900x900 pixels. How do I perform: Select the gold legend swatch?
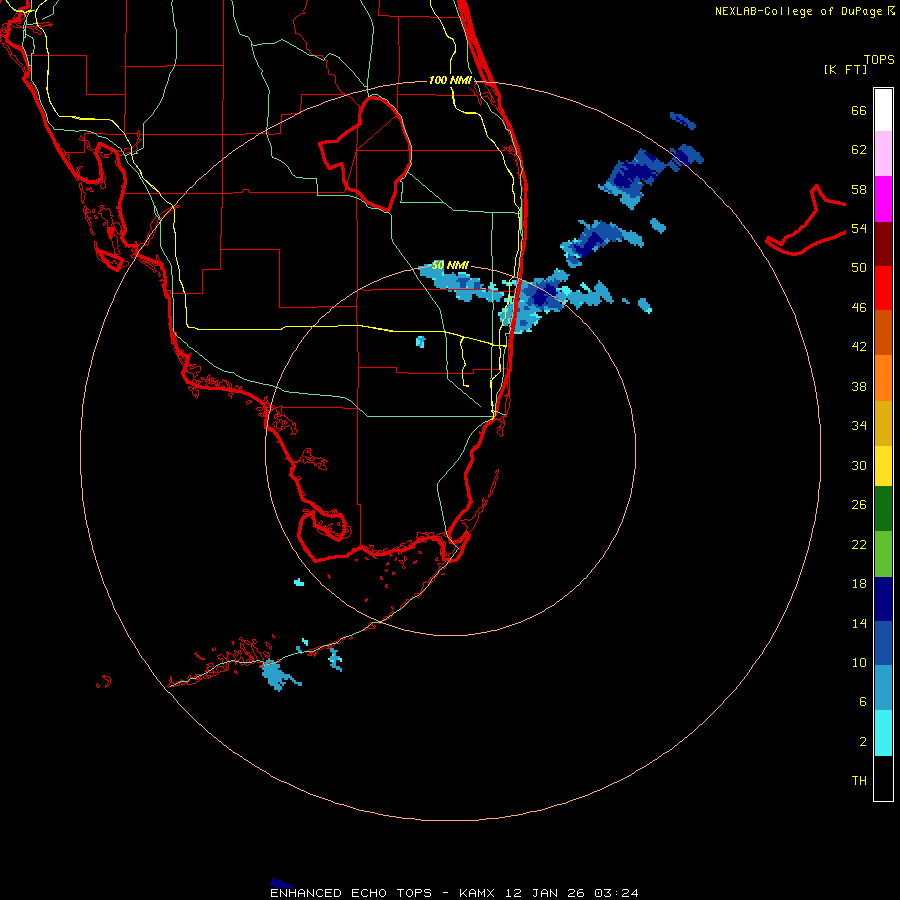[883, 423]
